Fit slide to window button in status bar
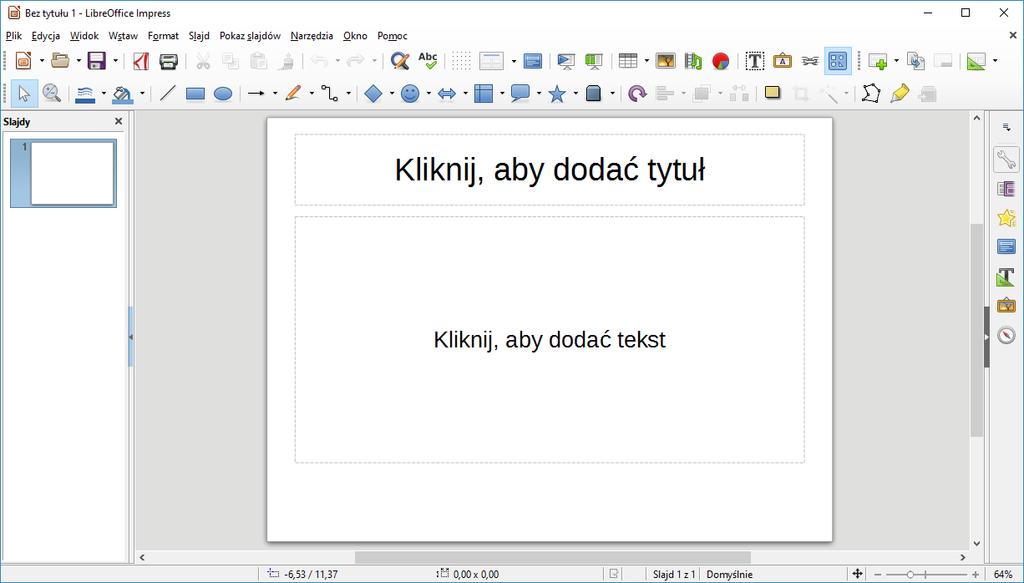 coord(857,574)
